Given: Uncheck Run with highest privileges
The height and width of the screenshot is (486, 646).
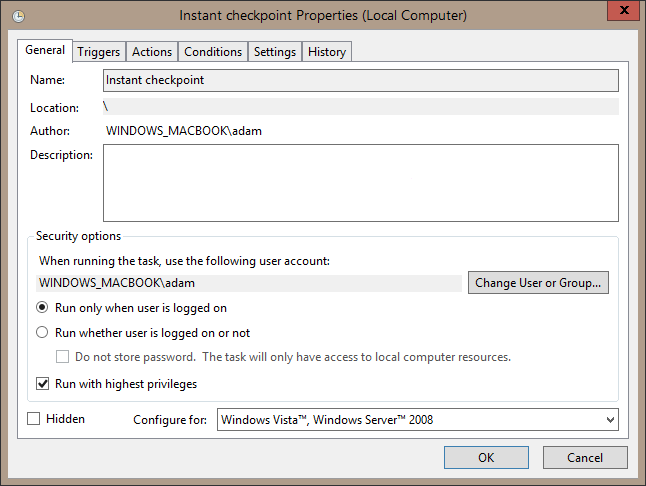Looking at the screenshot, I should click(43, 383).
